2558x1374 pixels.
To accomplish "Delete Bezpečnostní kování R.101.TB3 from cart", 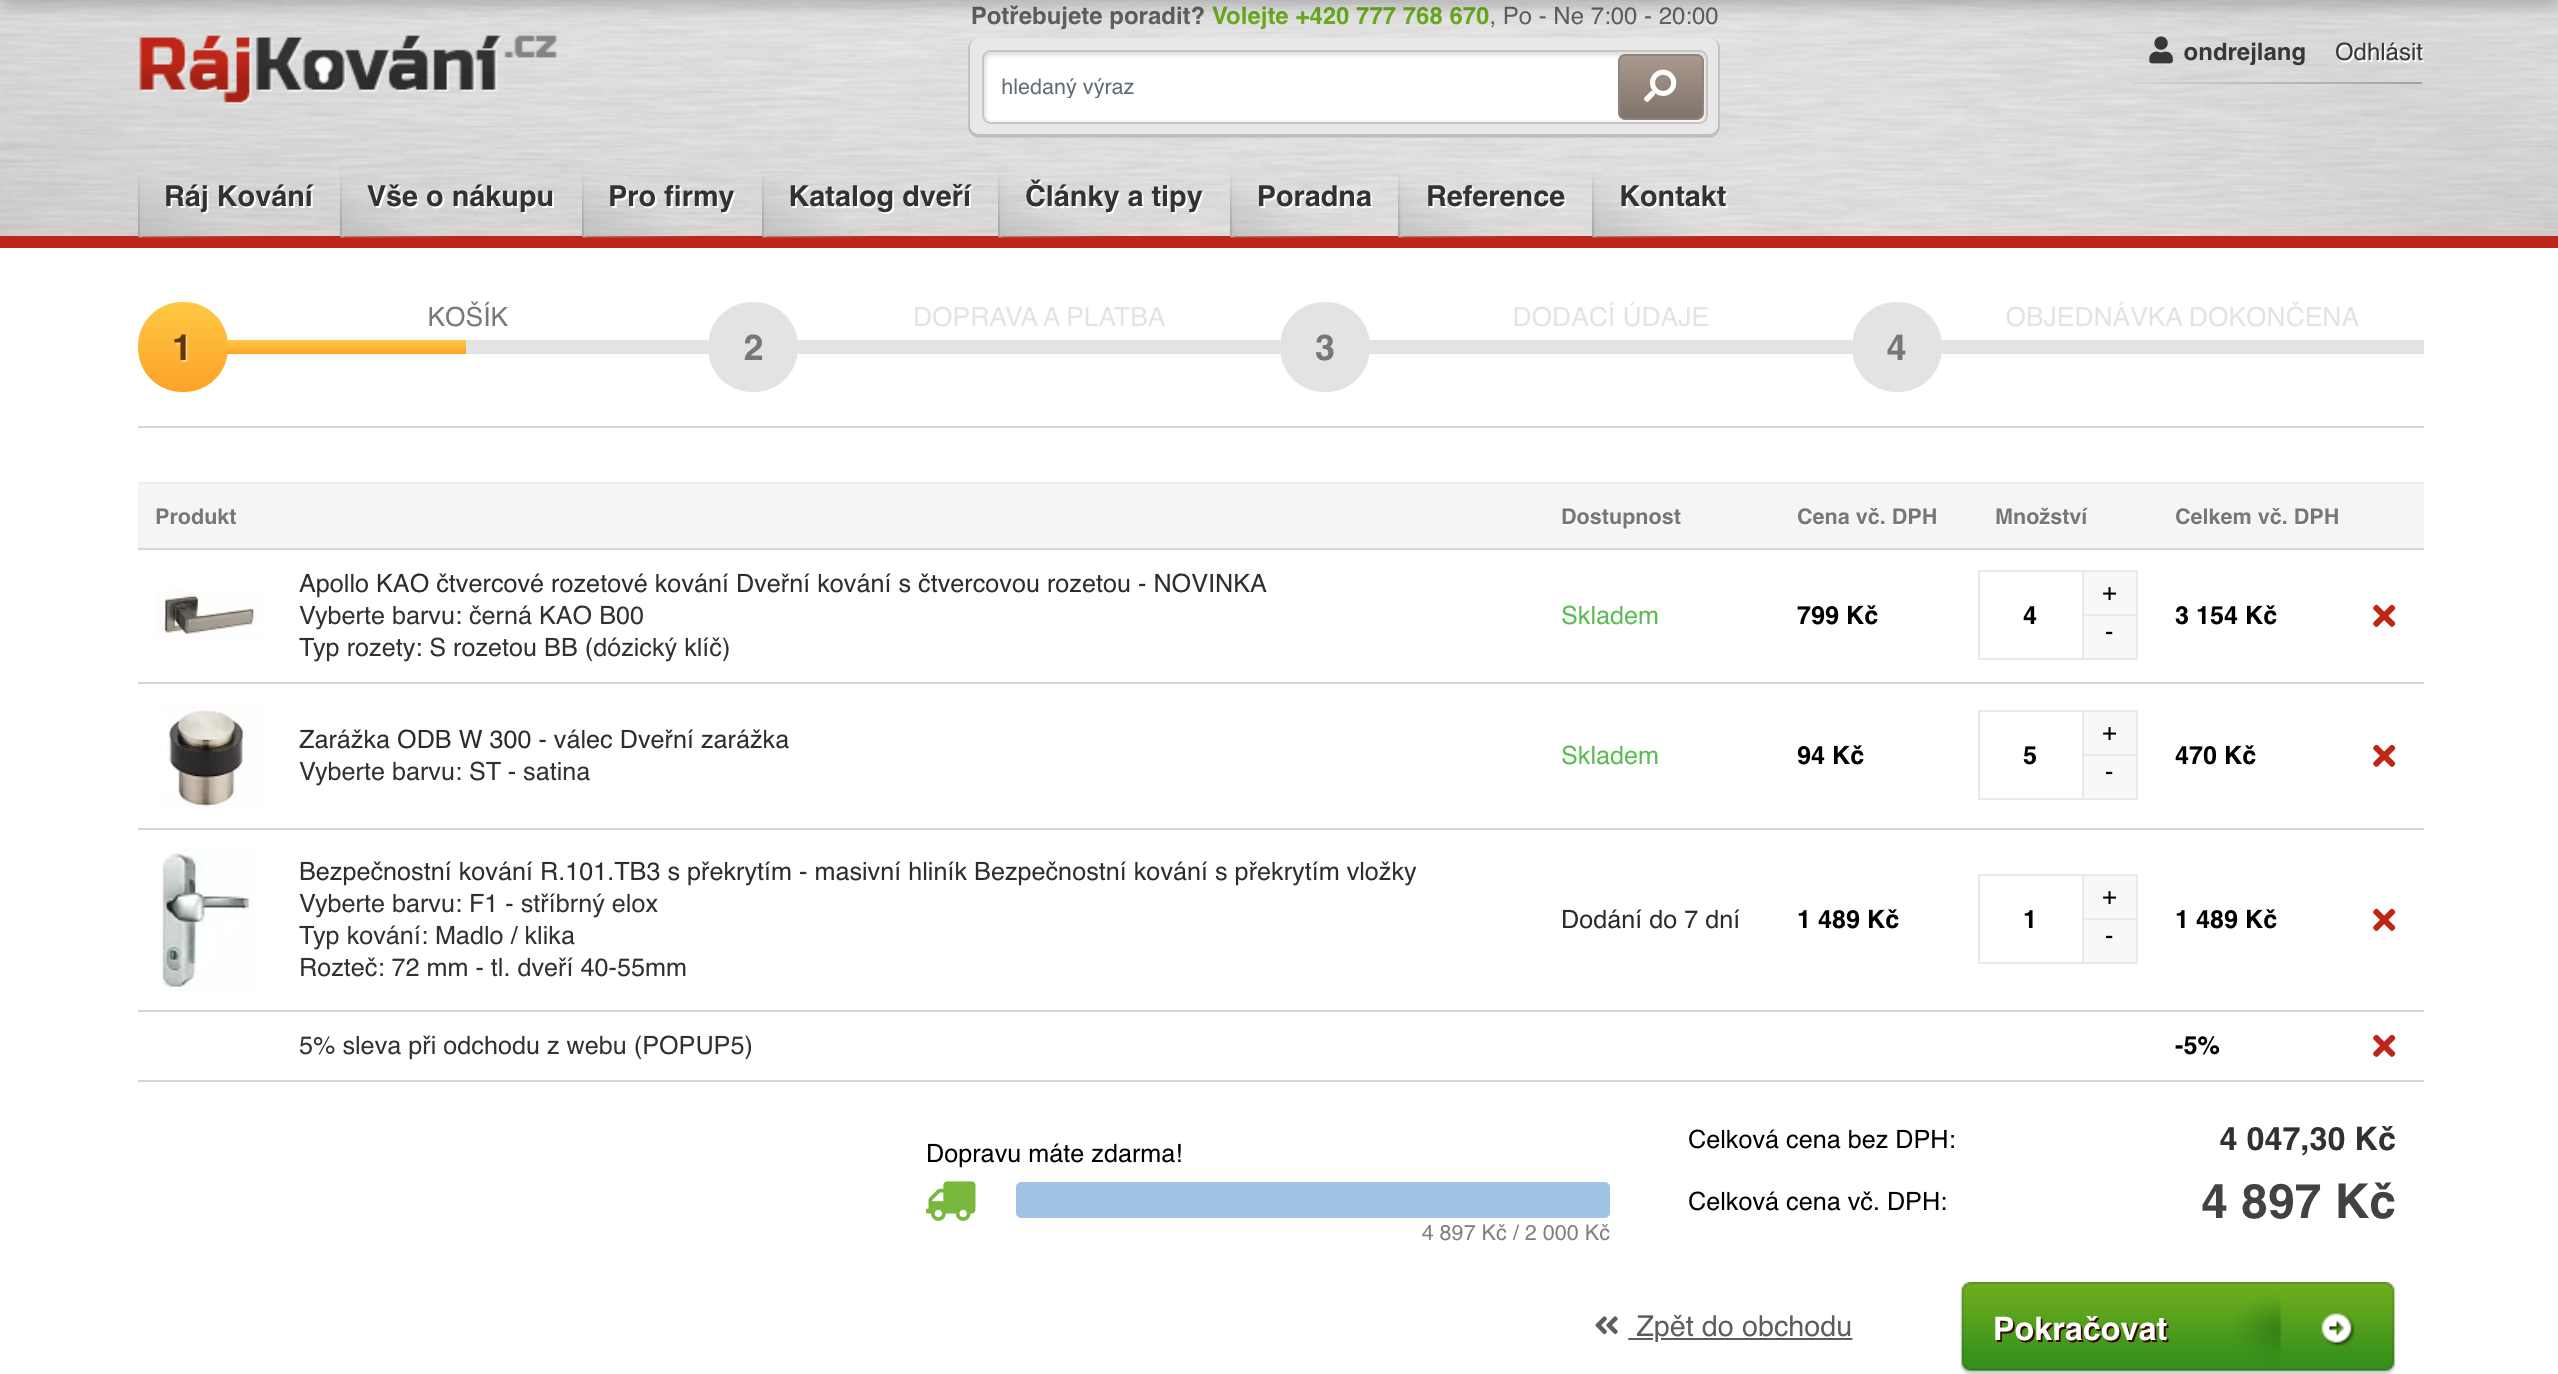I will (x=2383, y=920).
